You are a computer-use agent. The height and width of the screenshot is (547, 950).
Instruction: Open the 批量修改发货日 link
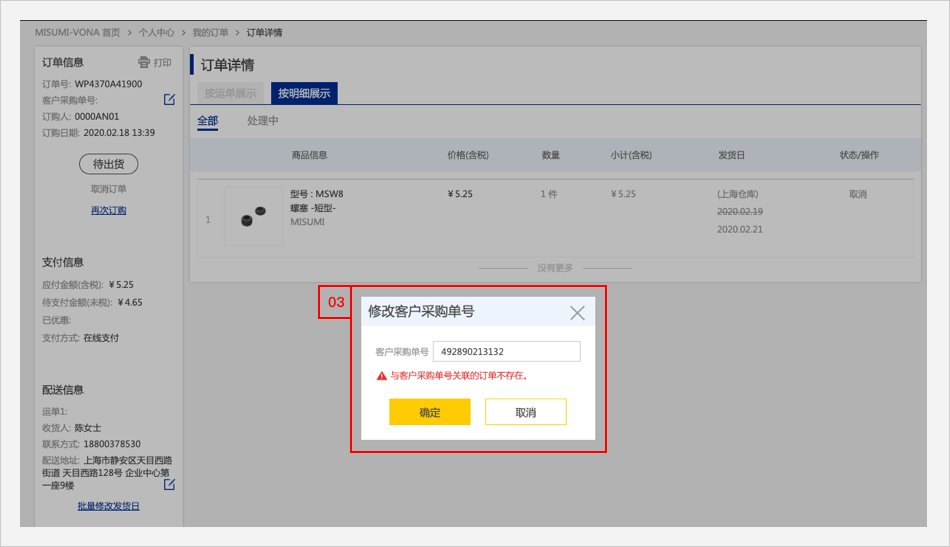[x=108, y=506]
